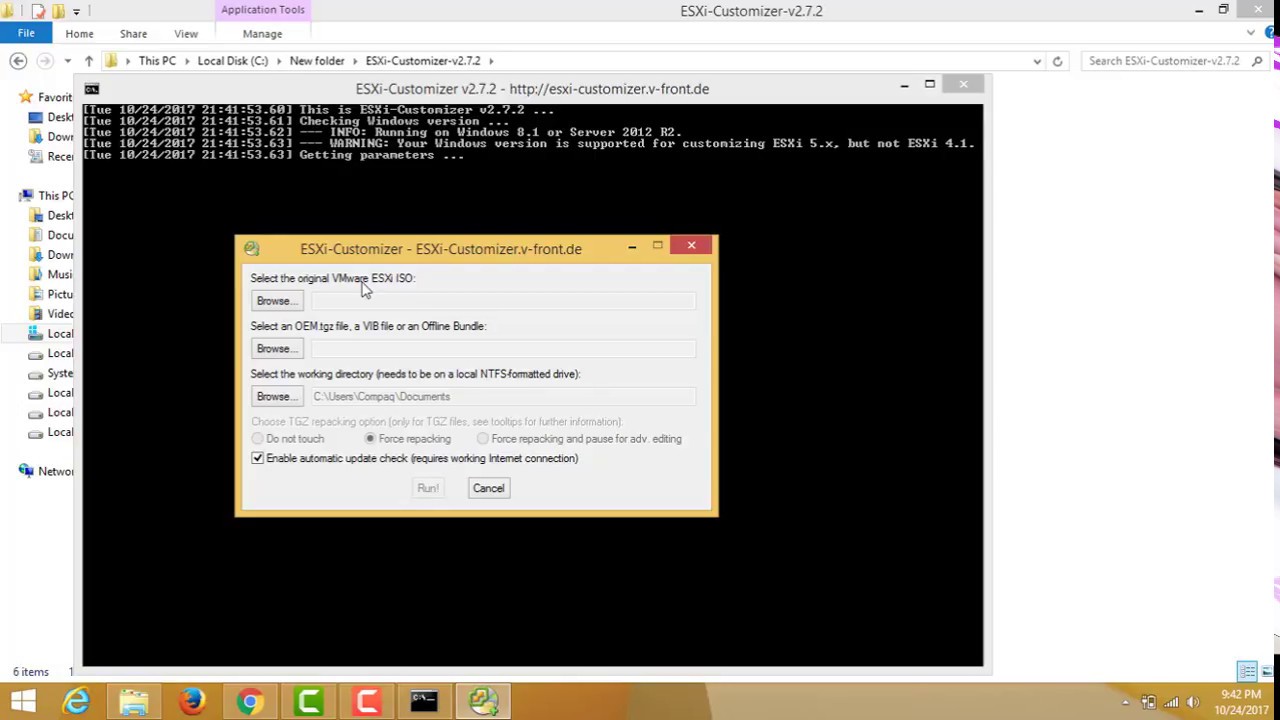Open the File tab in Explorer
Image resolution: width=1280 pixels, height=720 pixels.
pyautogui.click(x=26, y=34)
